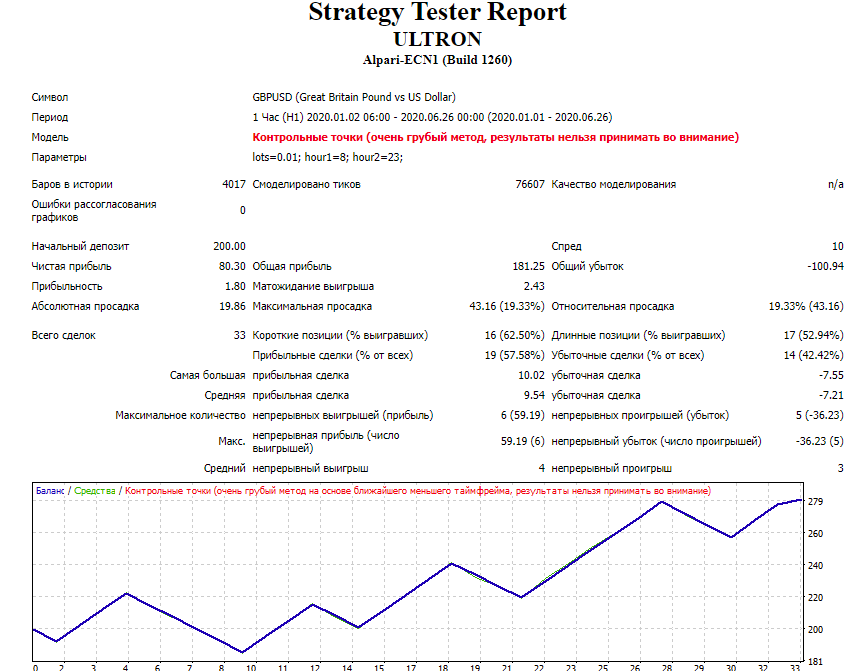The height and width of the screenshot is (671, 861).
Task: Click the Чистая прибыль value 80.30
Action: pyautogui.click(x=232, y=266)
